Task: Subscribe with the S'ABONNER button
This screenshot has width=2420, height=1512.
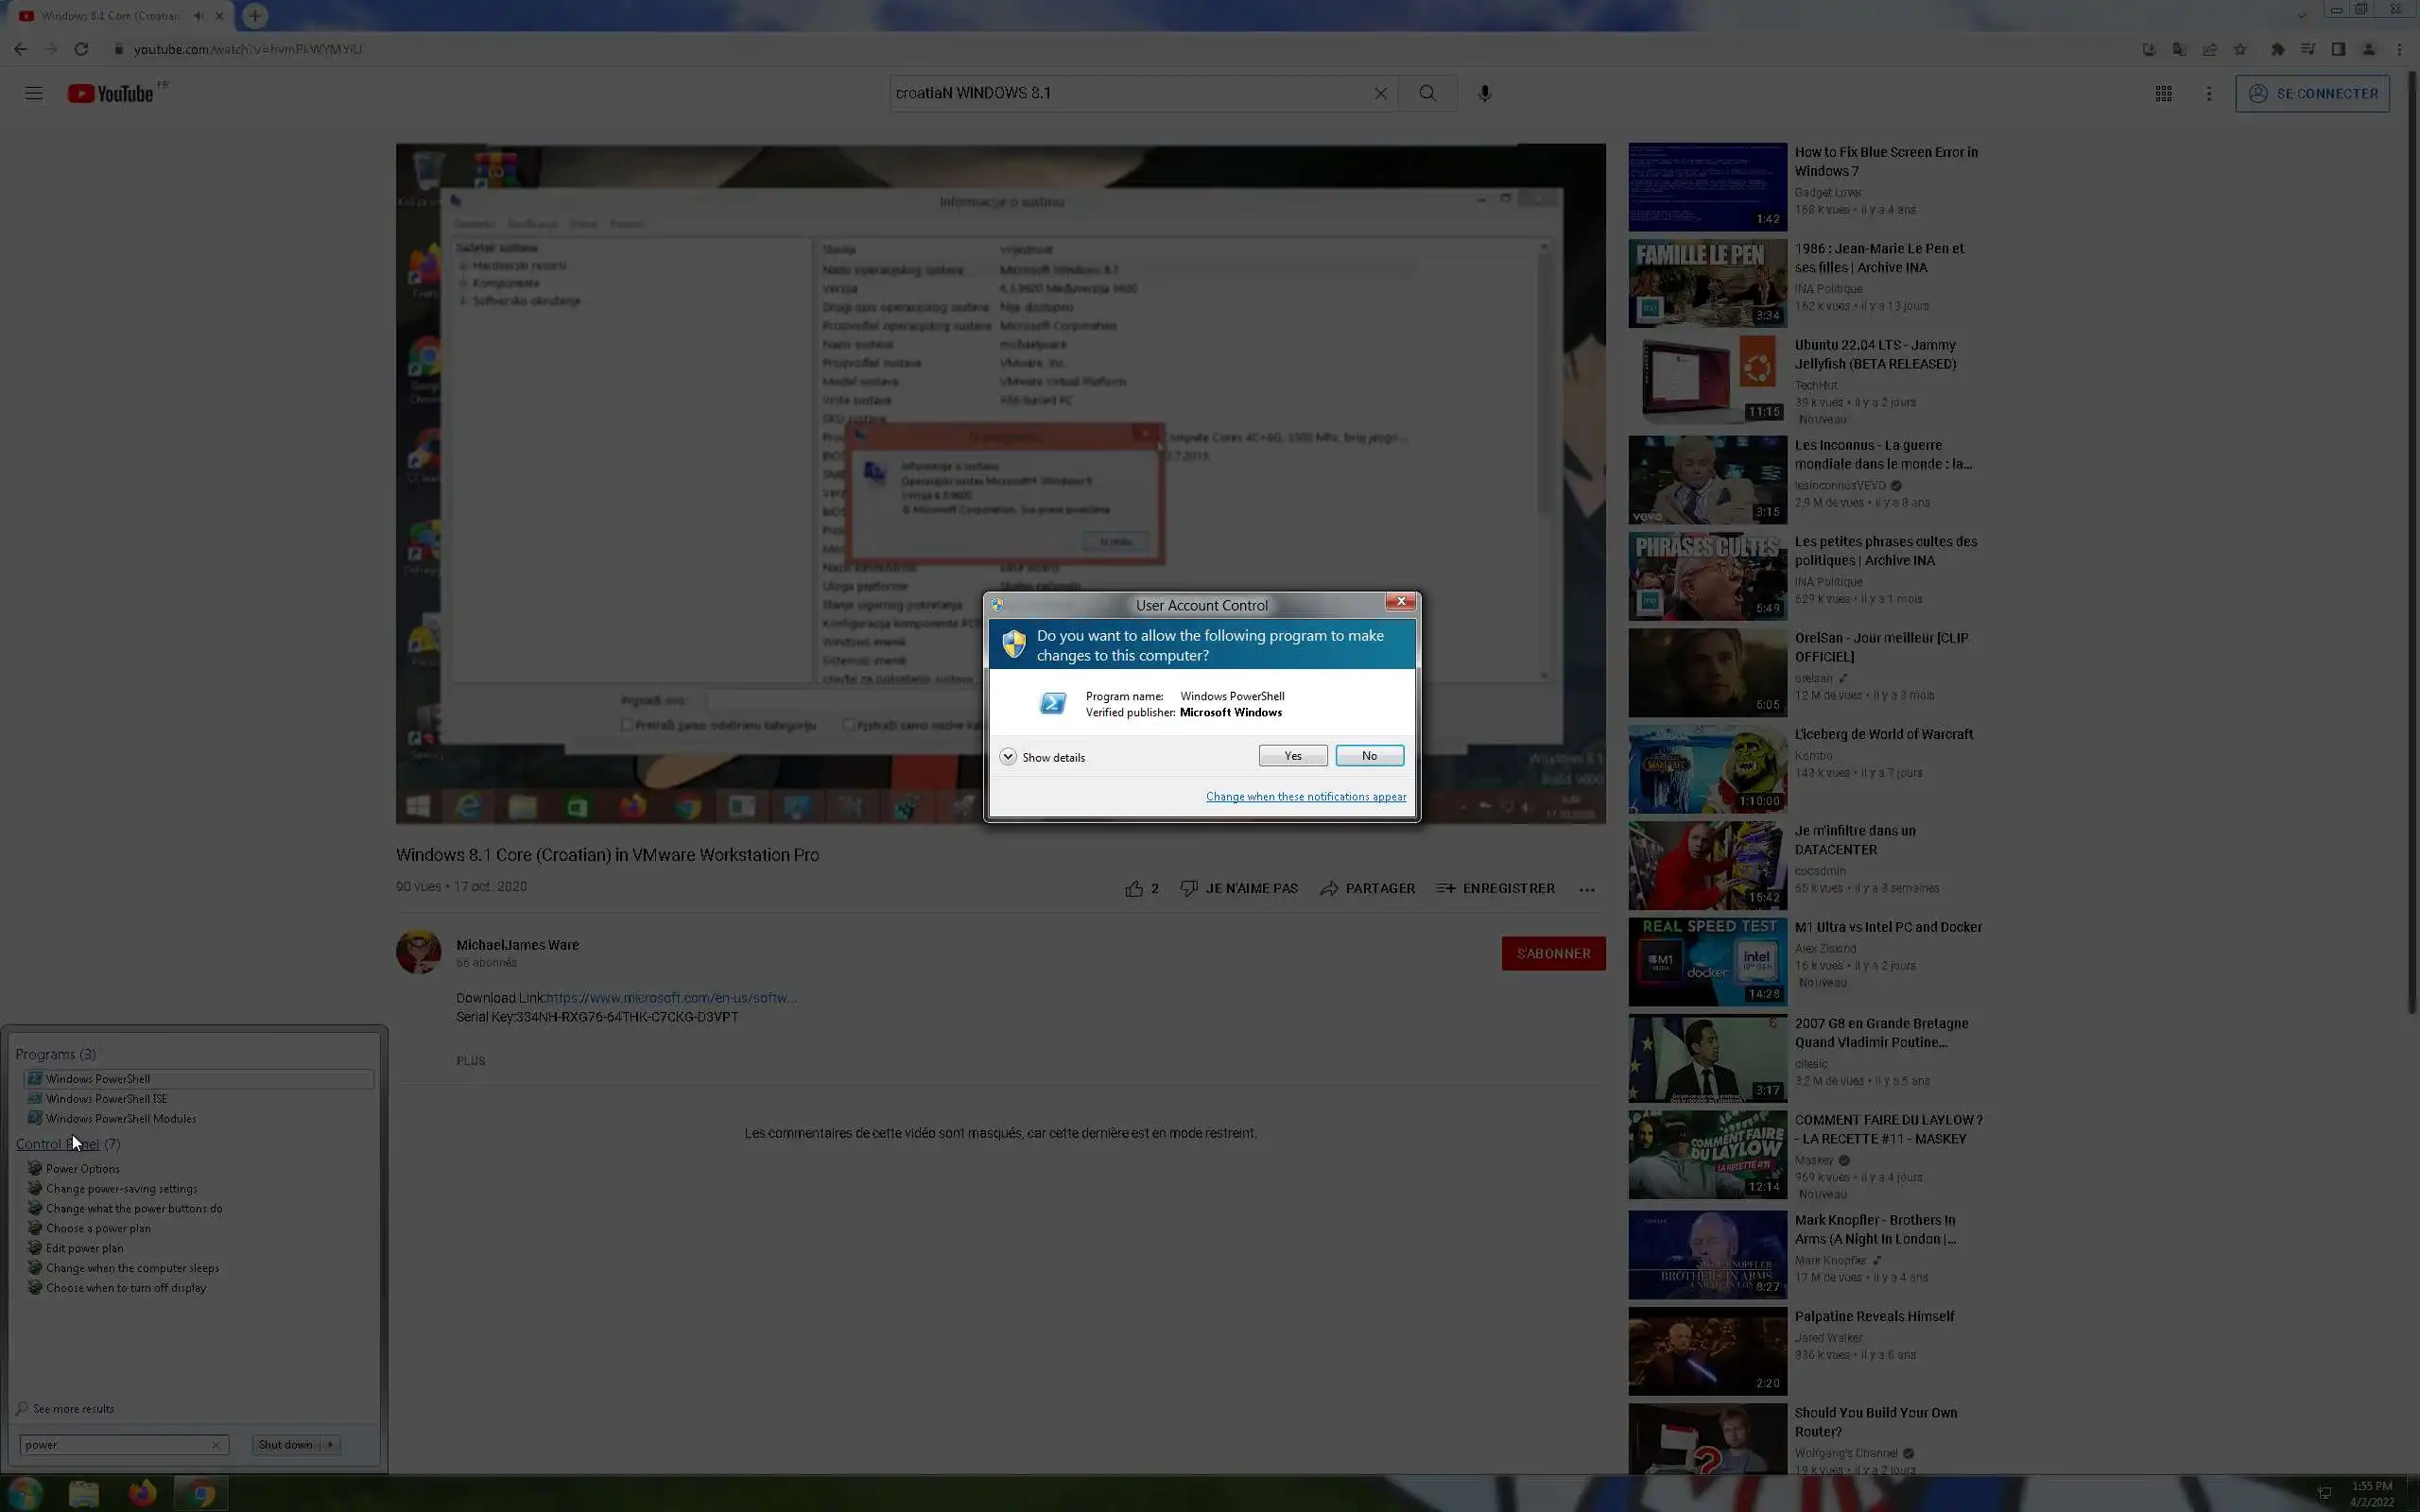Action: [x=1552, y=953]
